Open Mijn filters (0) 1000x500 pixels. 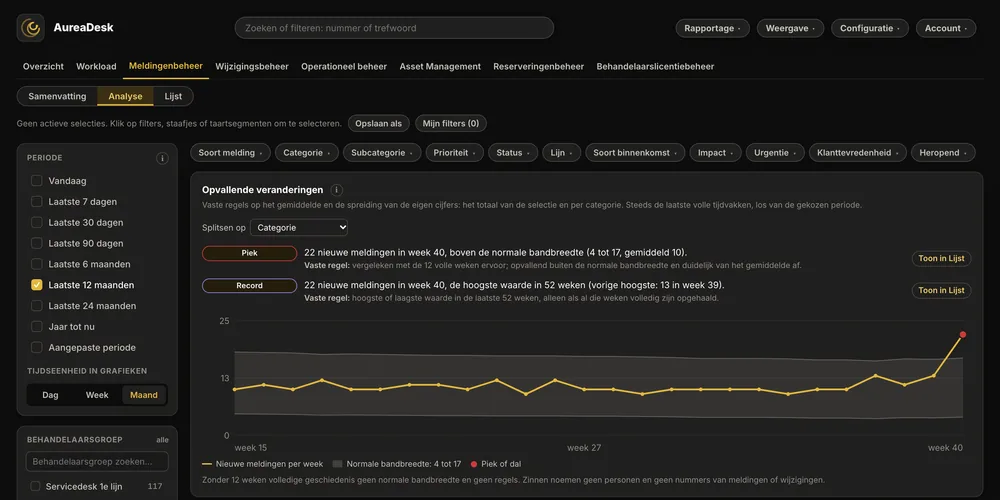(451, 124)
